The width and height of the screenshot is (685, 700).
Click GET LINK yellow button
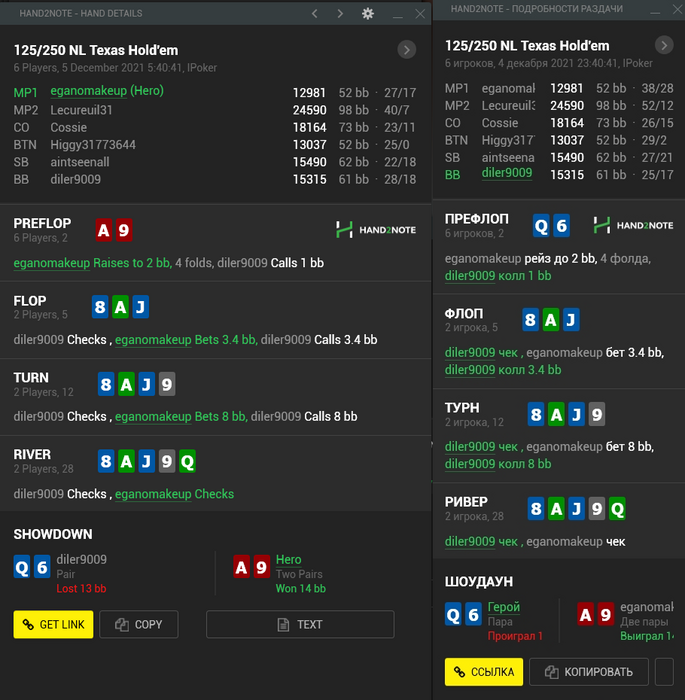tap(53, 624)
